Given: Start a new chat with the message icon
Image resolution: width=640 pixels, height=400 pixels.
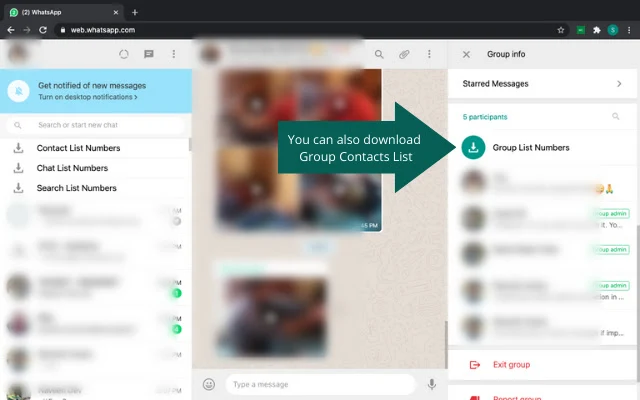Looking at the screenshot, I should click(149, 54).
